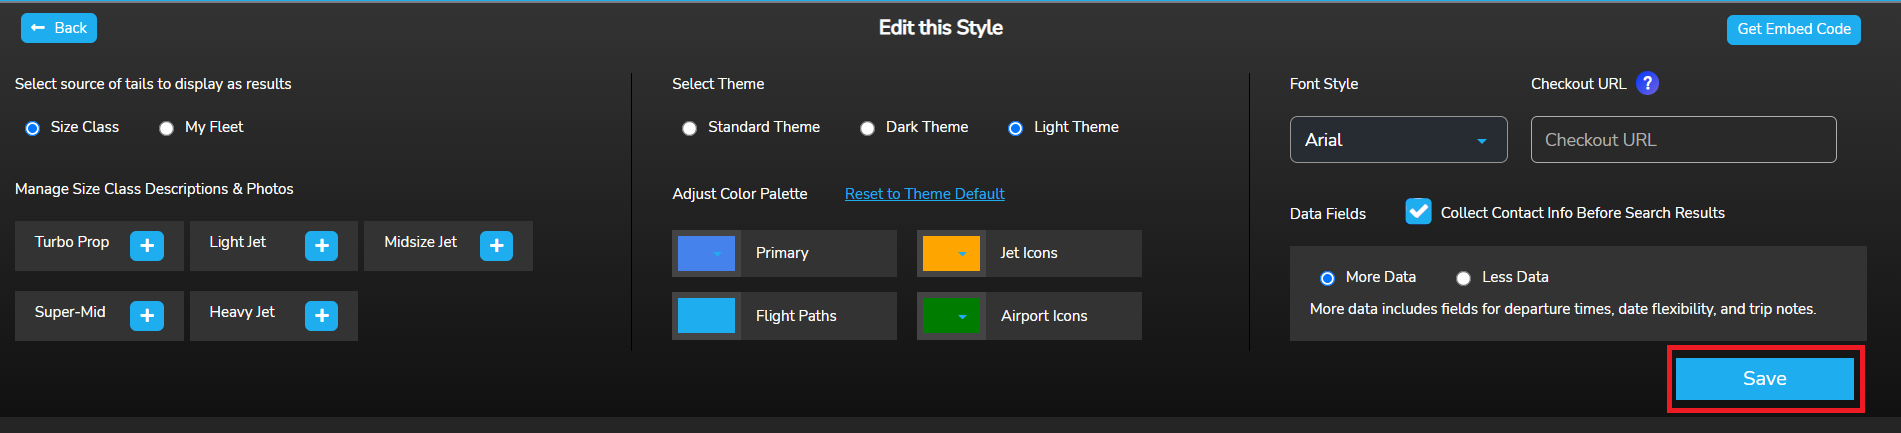Click the Flight Paths color swatch
The width and height of the screenshot is (1901, 433).
[x=706, y=316]
